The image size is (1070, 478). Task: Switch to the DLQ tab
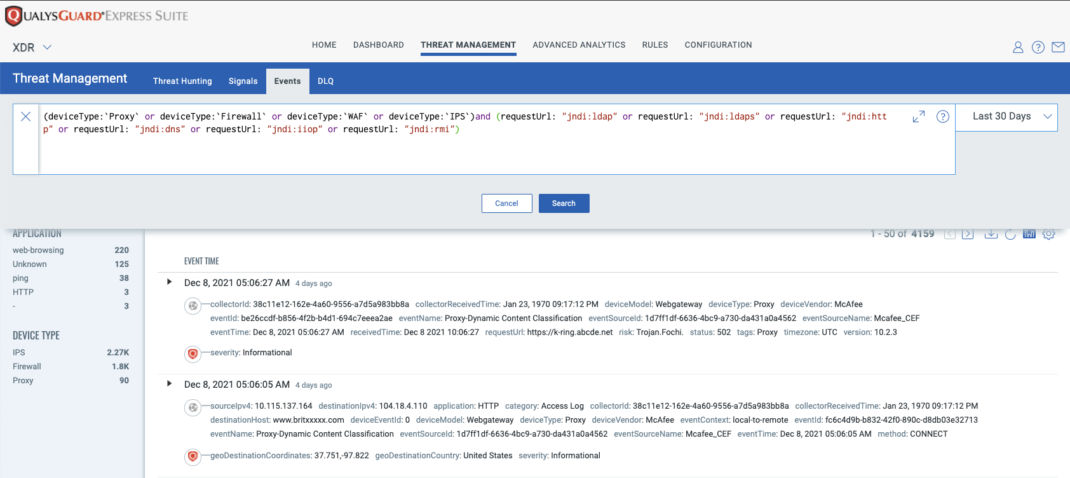click(x=326, y=81)
